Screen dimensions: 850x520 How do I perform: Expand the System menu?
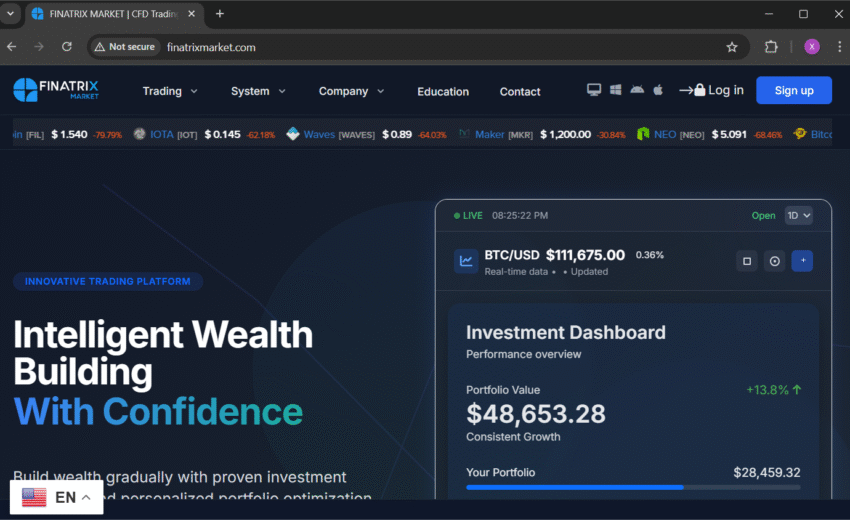258,91
